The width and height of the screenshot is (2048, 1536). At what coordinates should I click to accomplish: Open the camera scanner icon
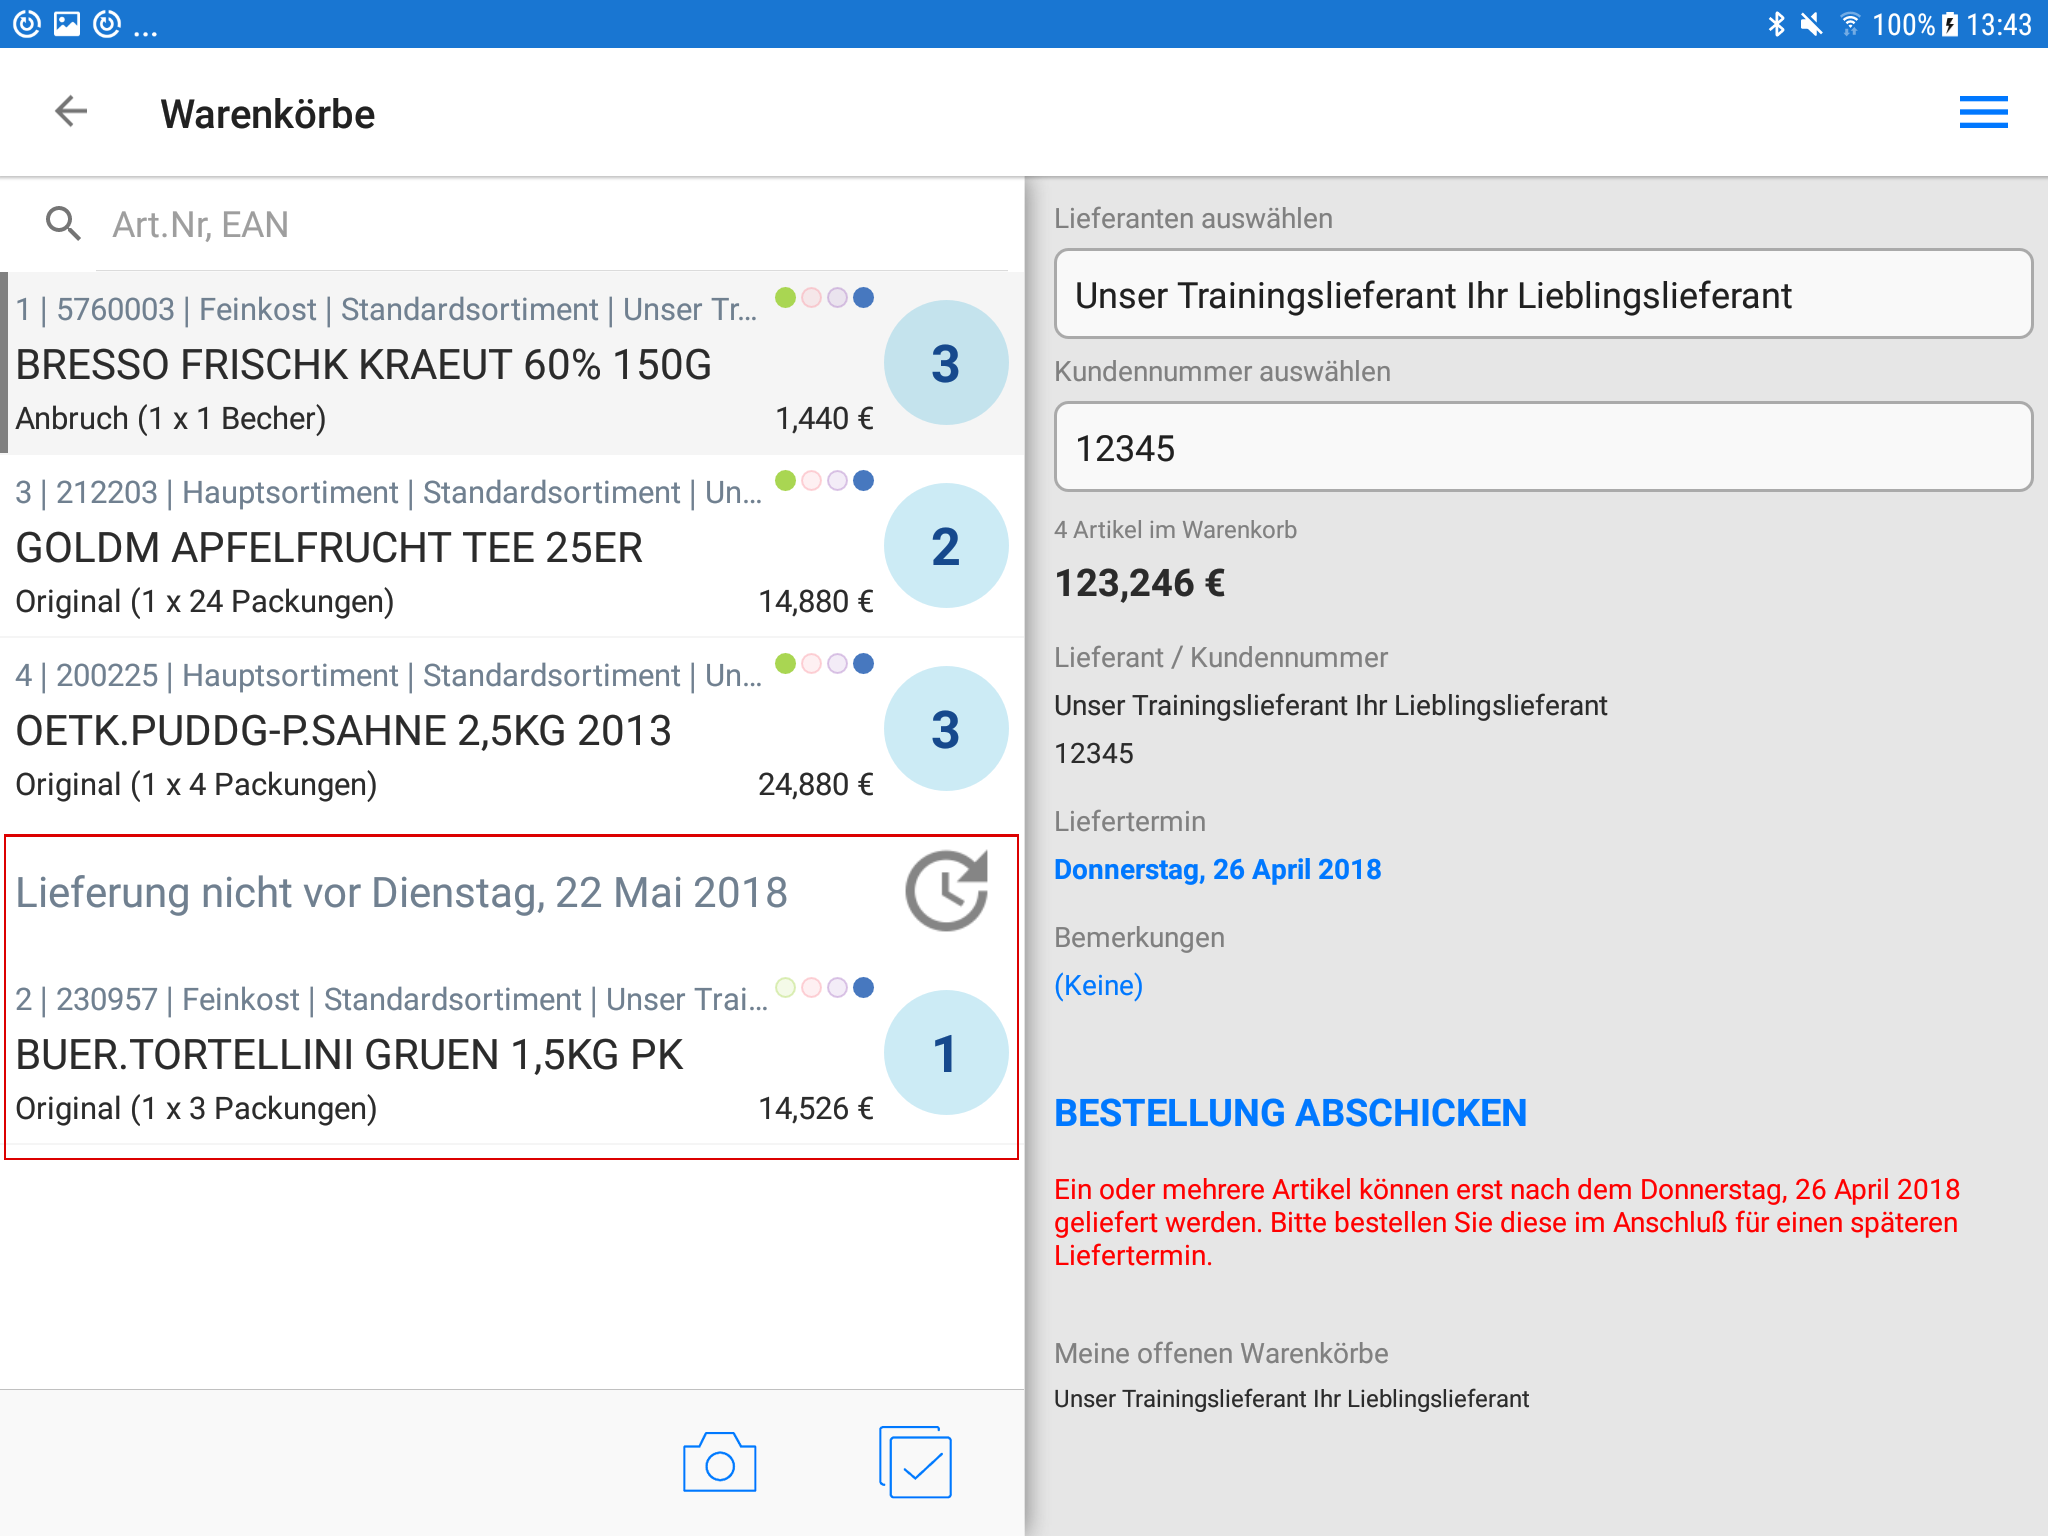click(x=719, y=1464)
